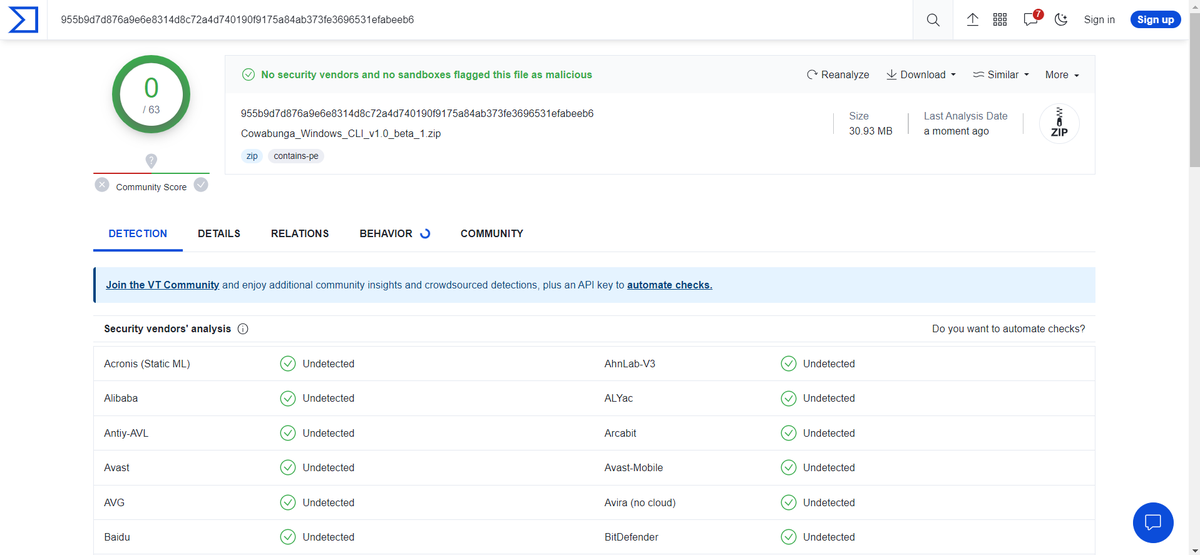Click the BitDefender Undetected check icon

pos(788,537)
